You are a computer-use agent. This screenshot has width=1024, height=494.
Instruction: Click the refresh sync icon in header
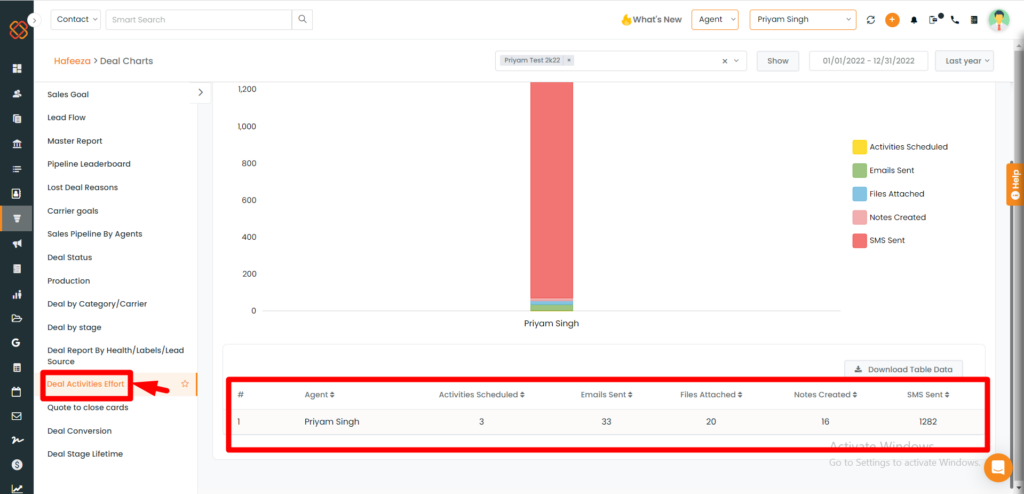[x=871, y=20]
